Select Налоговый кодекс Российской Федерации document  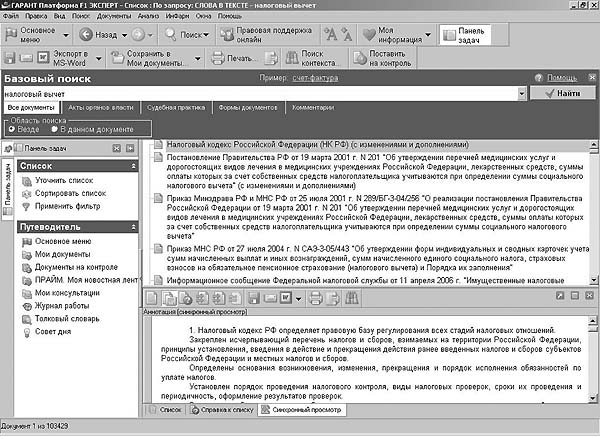point(318,145)
